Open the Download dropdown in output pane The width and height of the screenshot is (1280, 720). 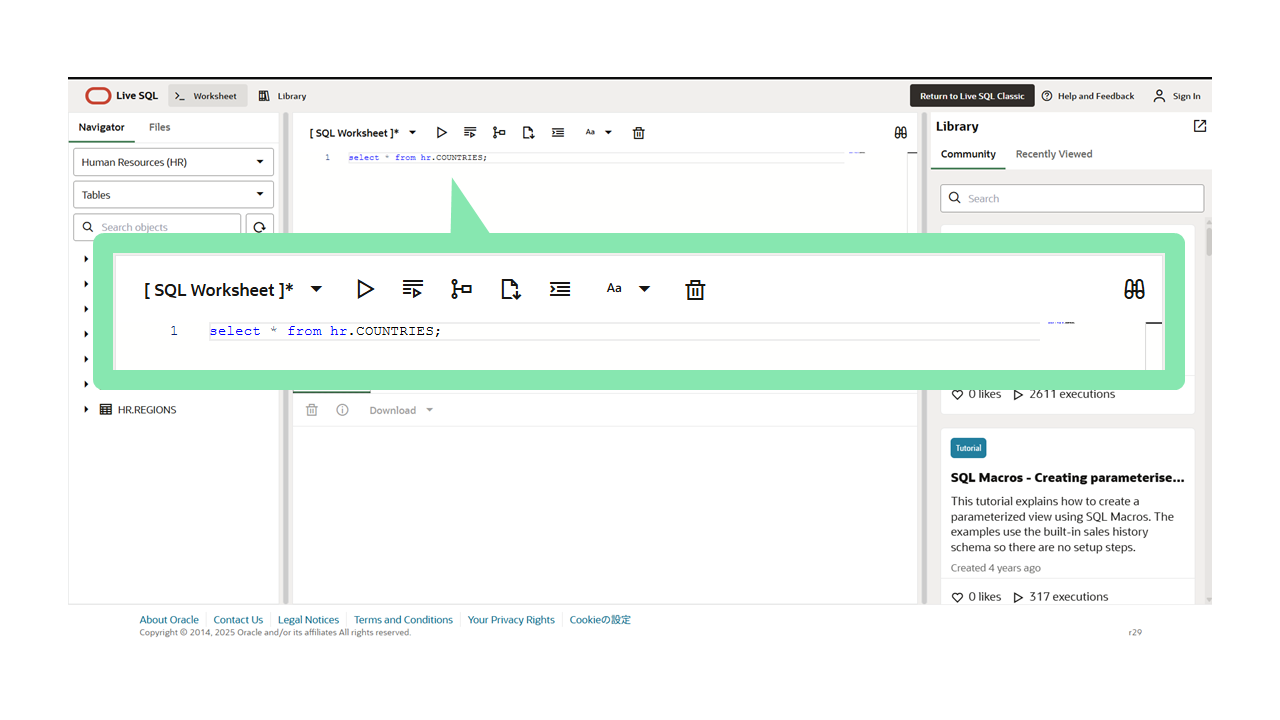[x=401, y=410]
